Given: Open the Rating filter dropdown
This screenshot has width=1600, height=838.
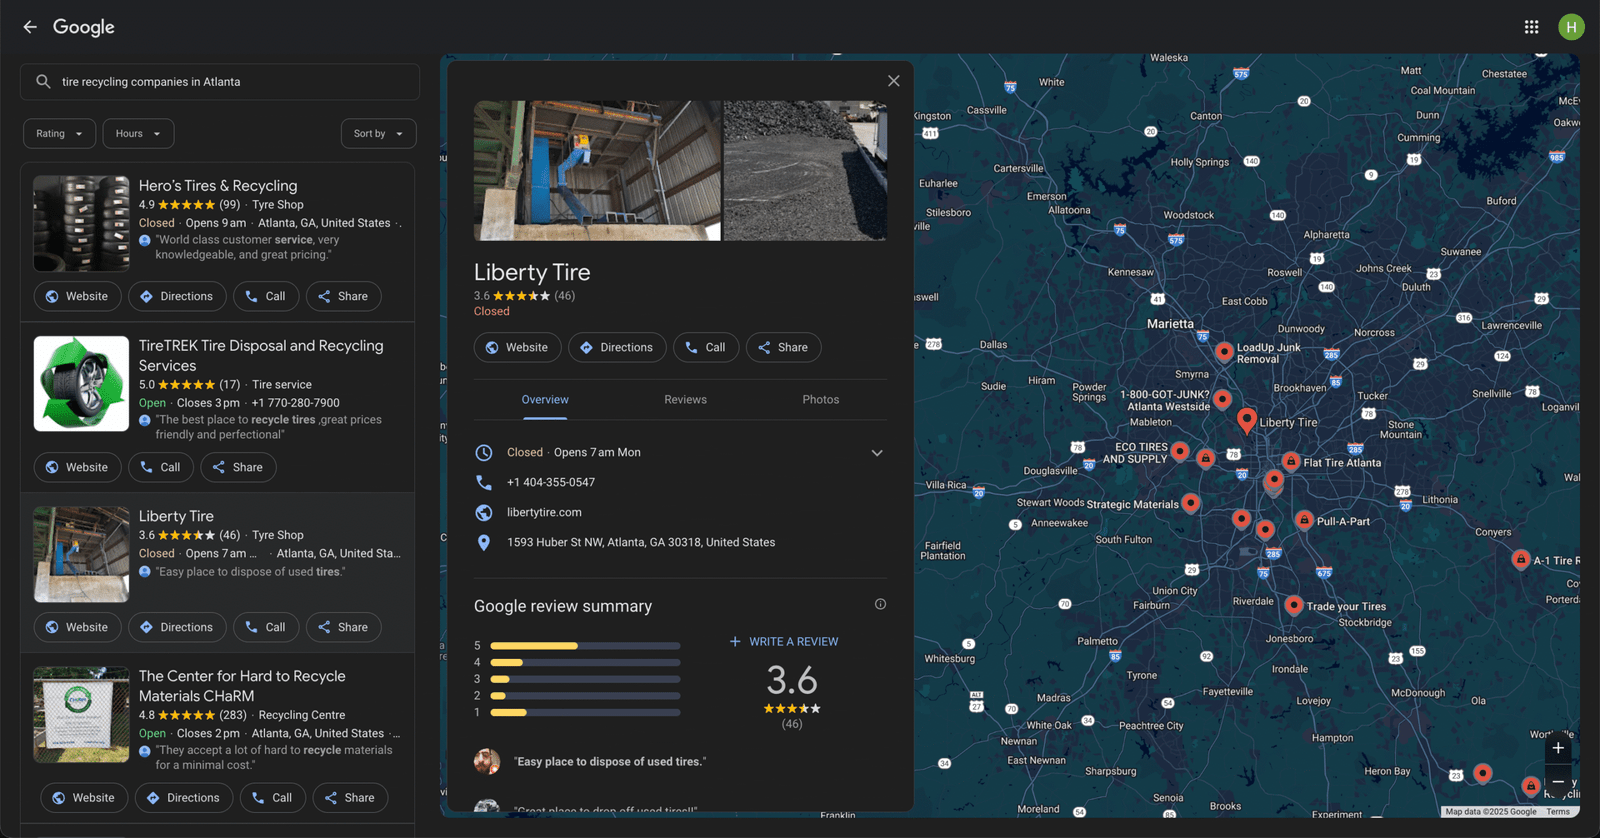Looking at the screenshot, I should [60, 133].
